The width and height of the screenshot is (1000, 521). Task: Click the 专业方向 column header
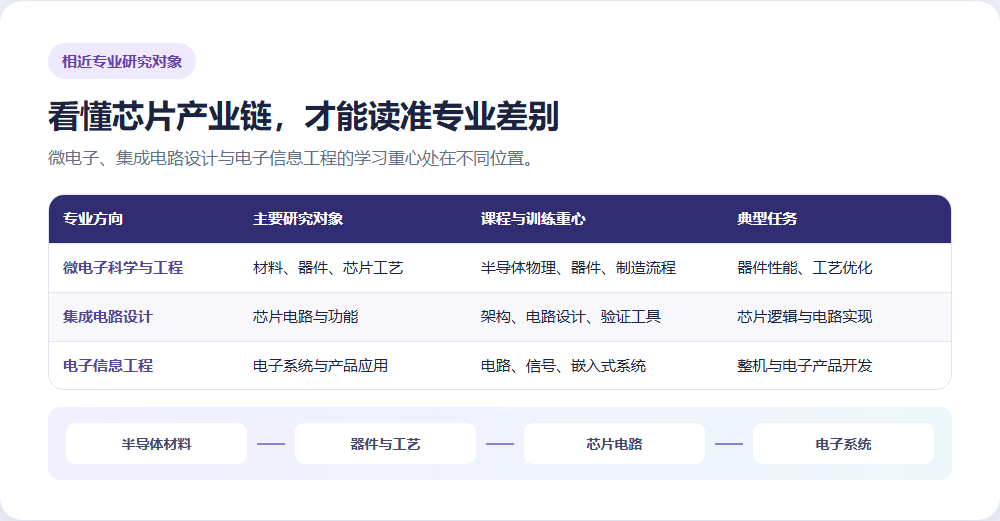(x=93, y=219)
